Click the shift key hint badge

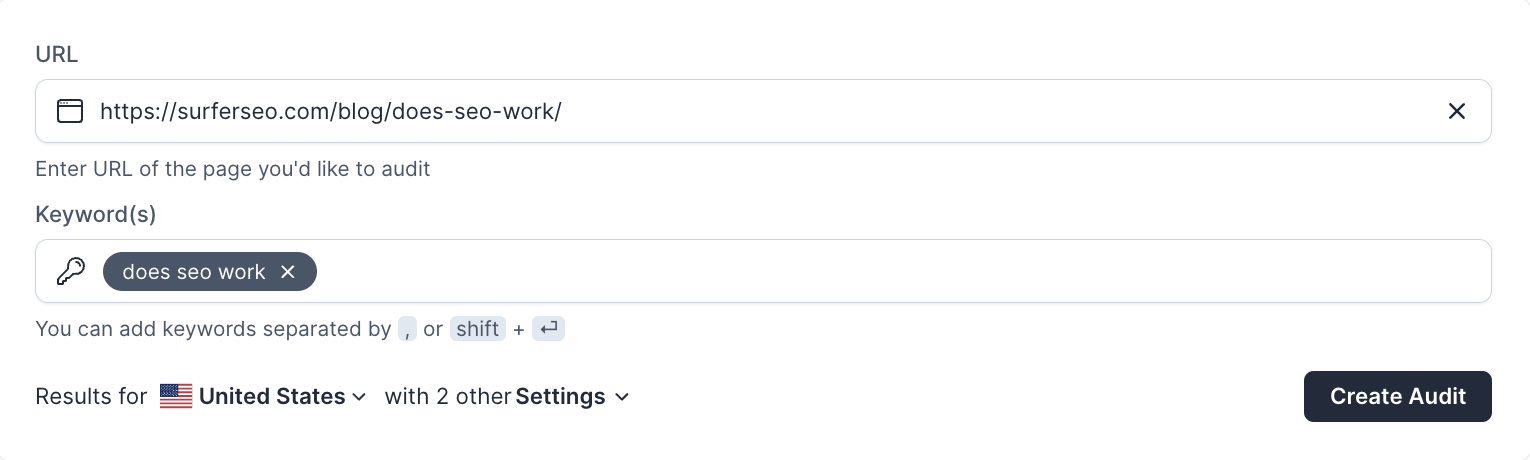(x=477, y=329)
